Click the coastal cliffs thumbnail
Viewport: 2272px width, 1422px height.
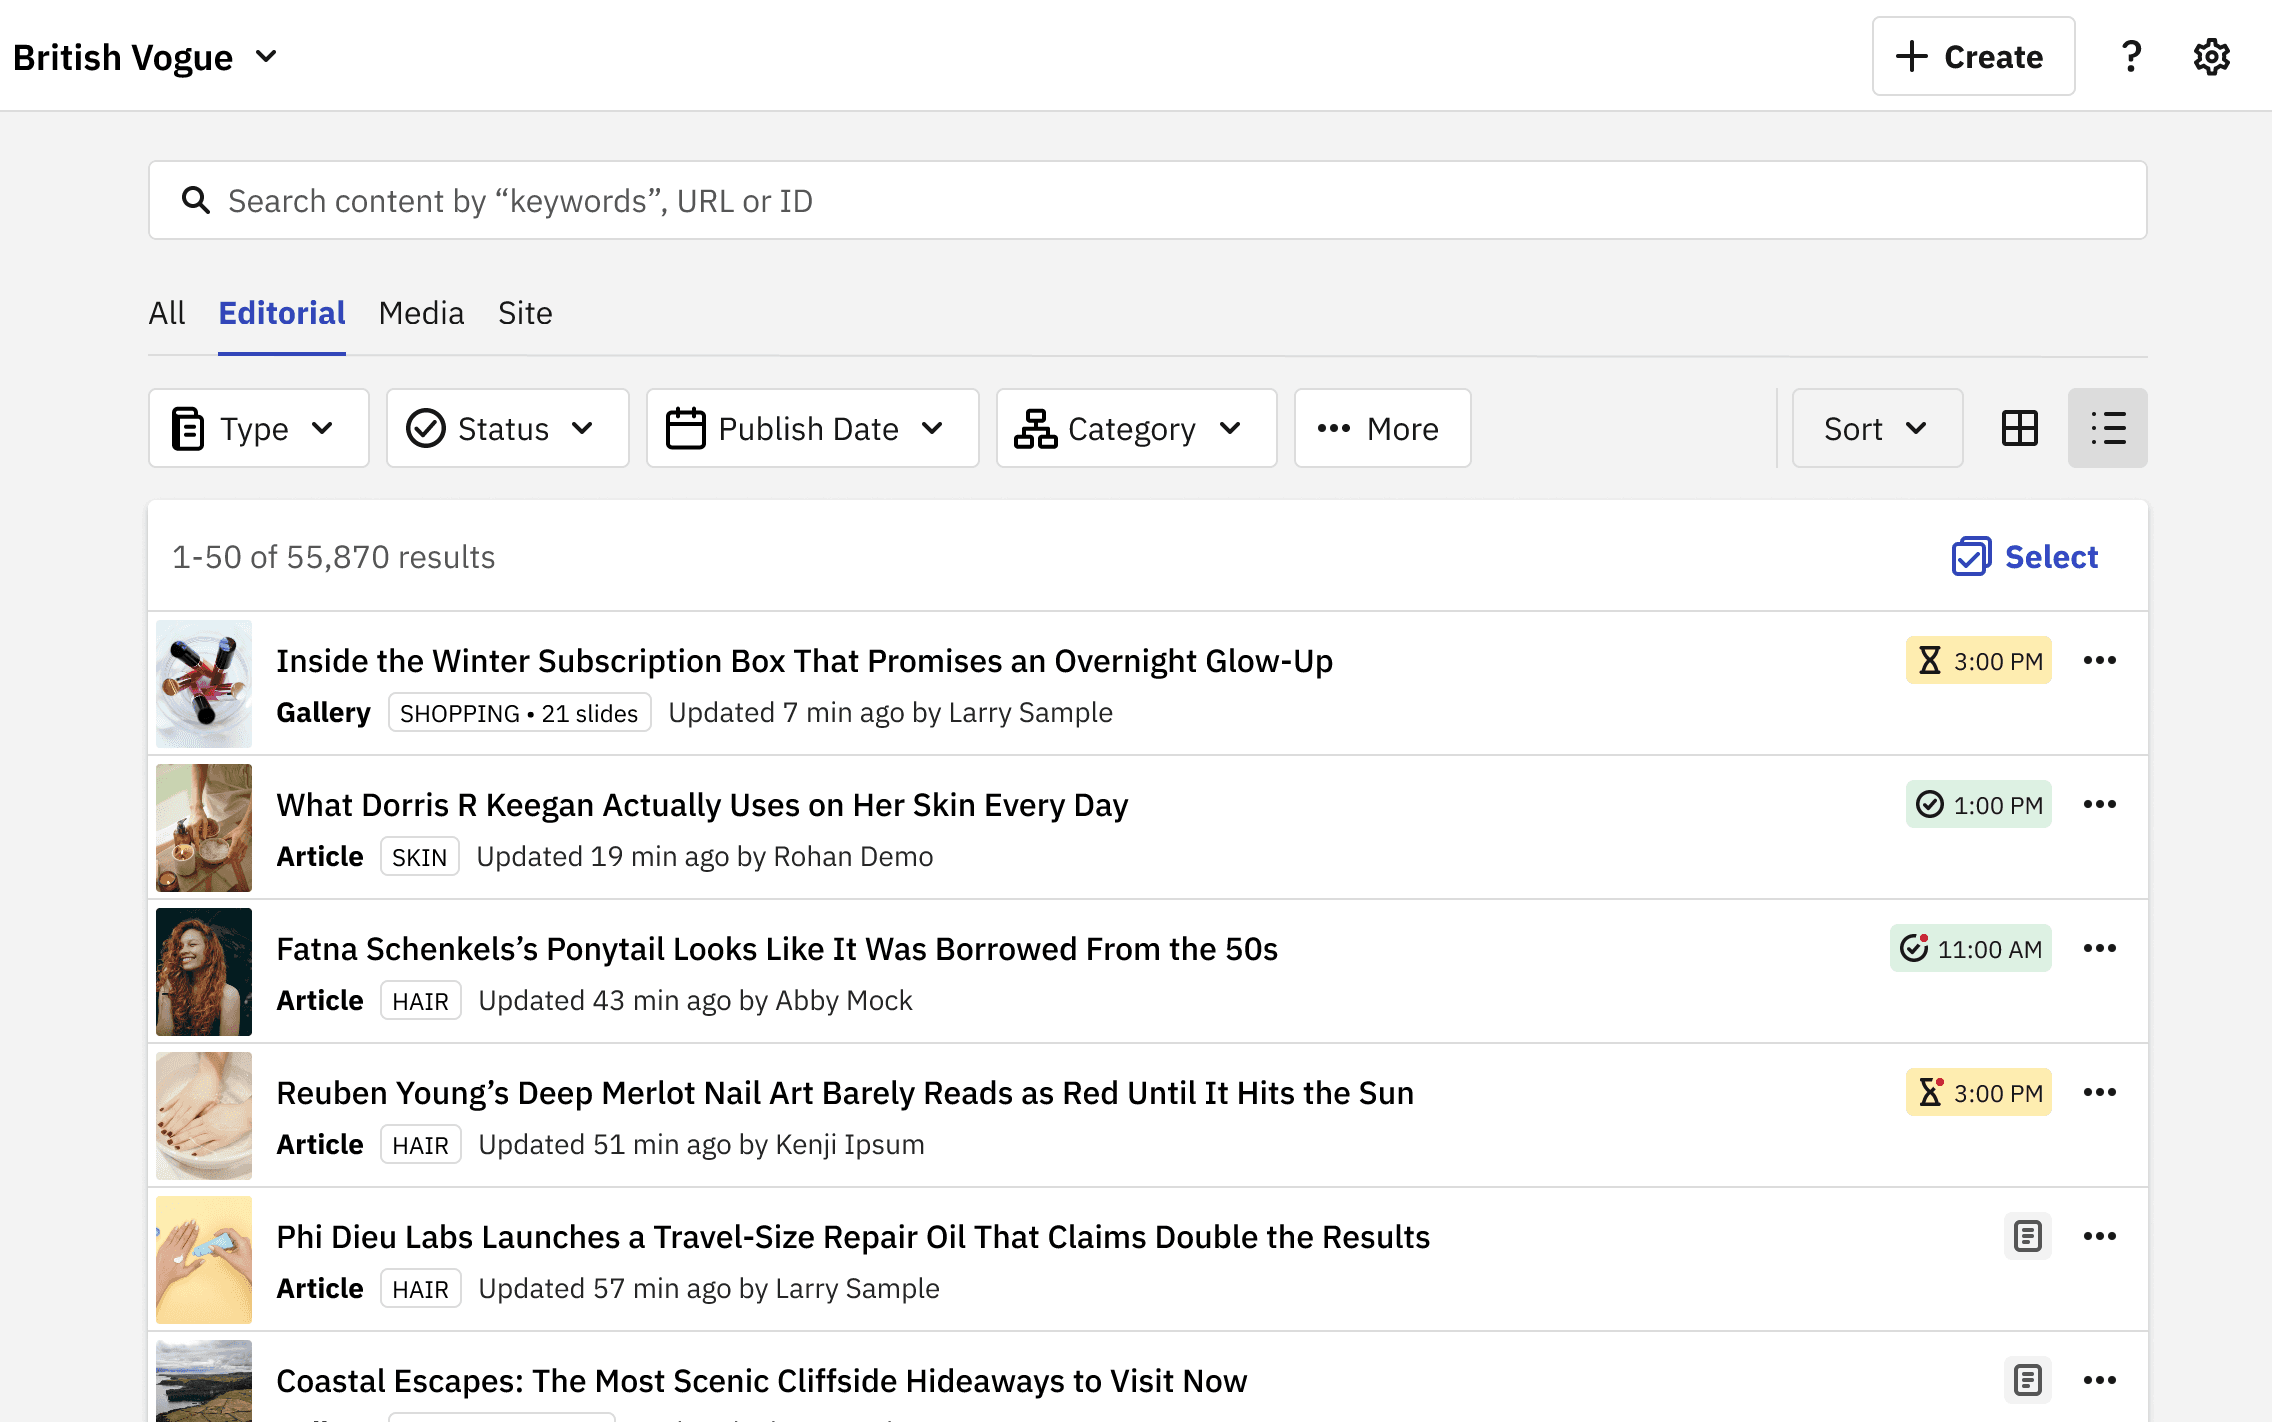(x=204, y=1381)
